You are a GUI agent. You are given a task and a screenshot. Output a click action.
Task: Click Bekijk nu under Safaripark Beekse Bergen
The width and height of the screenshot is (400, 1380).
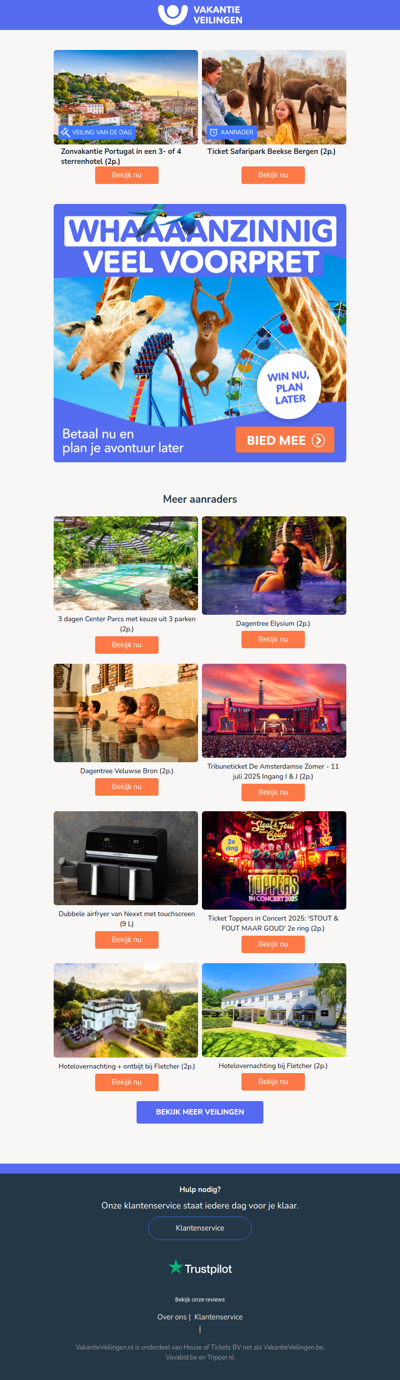pos(273,175)
